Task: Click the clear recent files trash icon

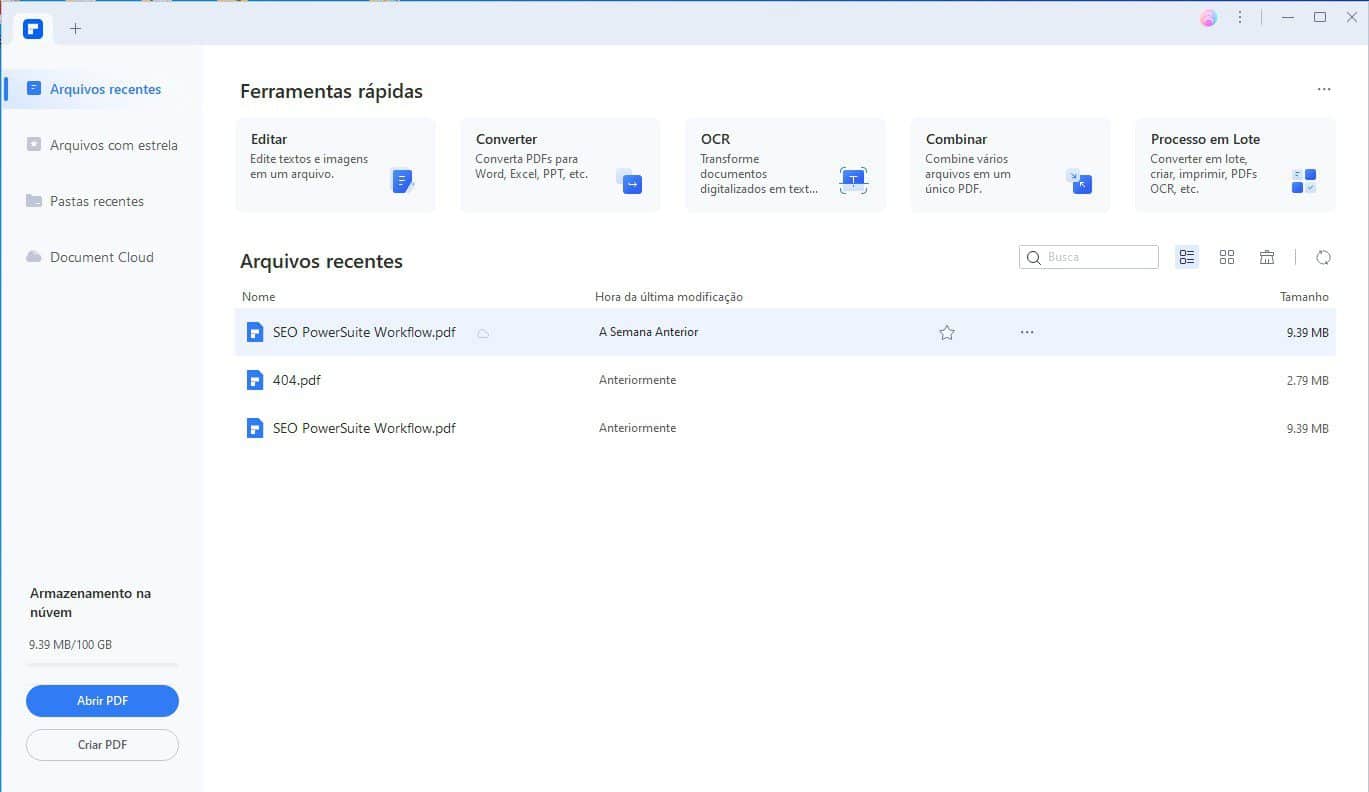Action: click(1267, 257)
